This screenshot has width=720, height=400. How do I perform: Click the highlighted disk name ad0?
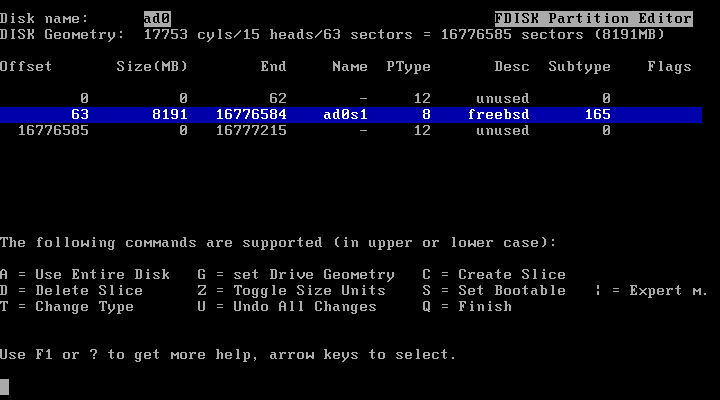tap(157, 18)
